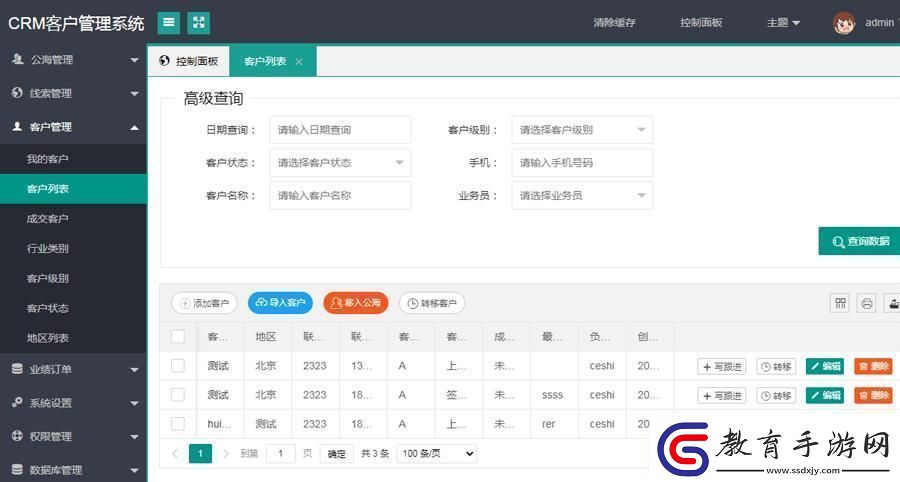Image resolution: width=900 pixels, height=482 pixels.
Task: Print the table using printer icon
Action: pos(867,303)
